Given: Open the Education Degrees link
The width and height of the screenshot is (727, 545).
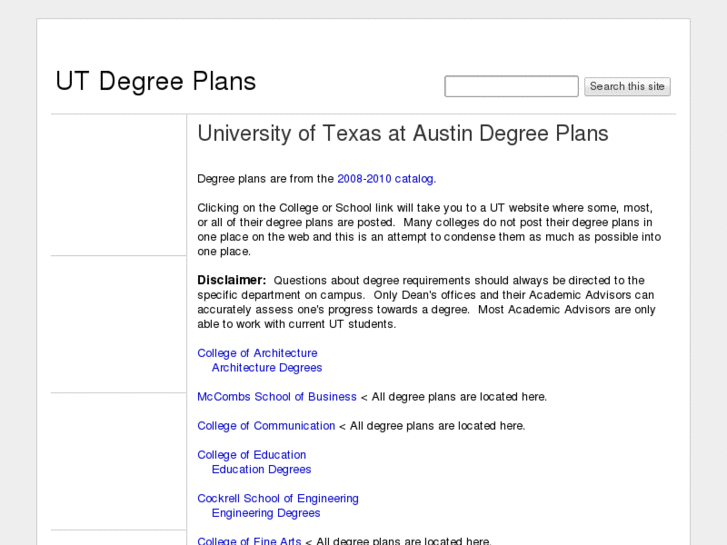Looking at the screenshot, I should pyautogui.click(x=261, y=470).
